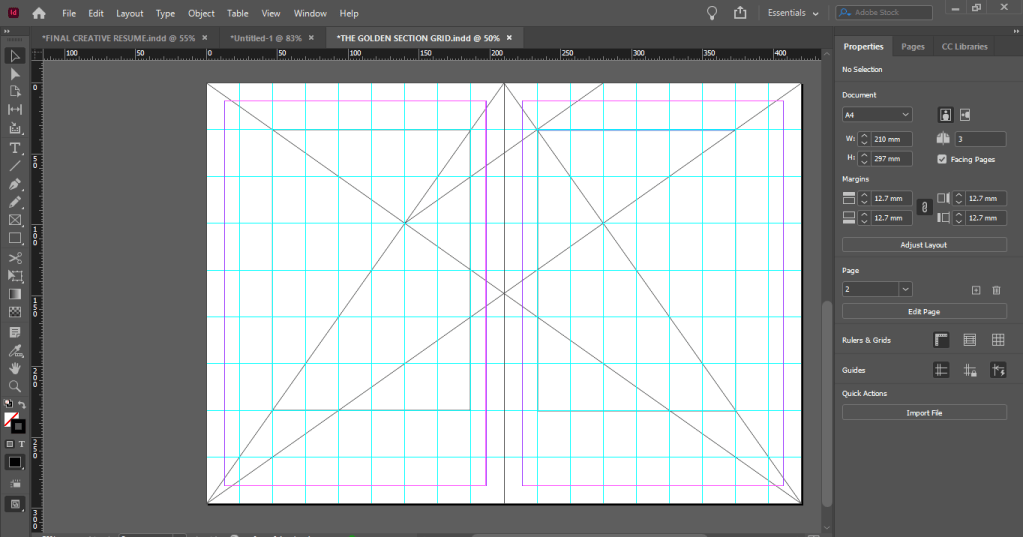Select the Pen tool

click(15, 185)
